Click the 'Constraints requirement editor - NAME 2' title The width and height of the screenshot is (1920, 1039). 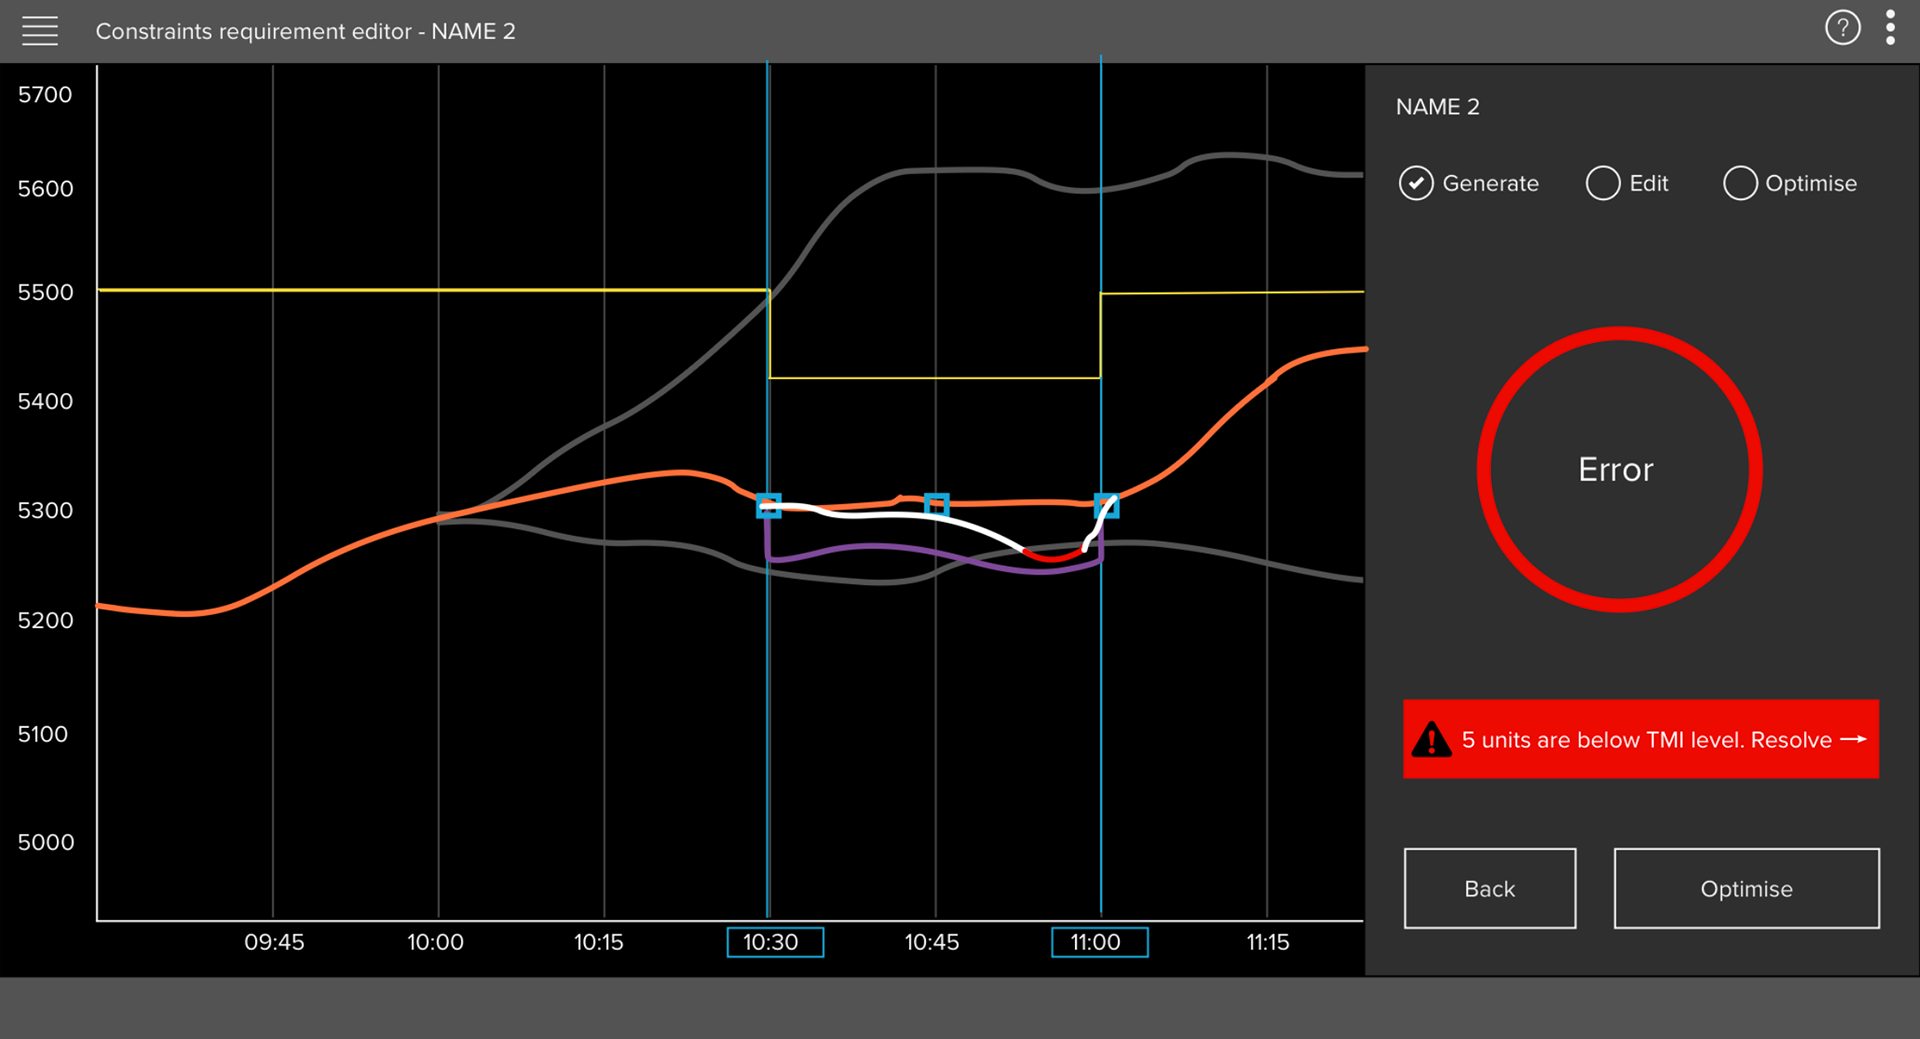[305, 31]
